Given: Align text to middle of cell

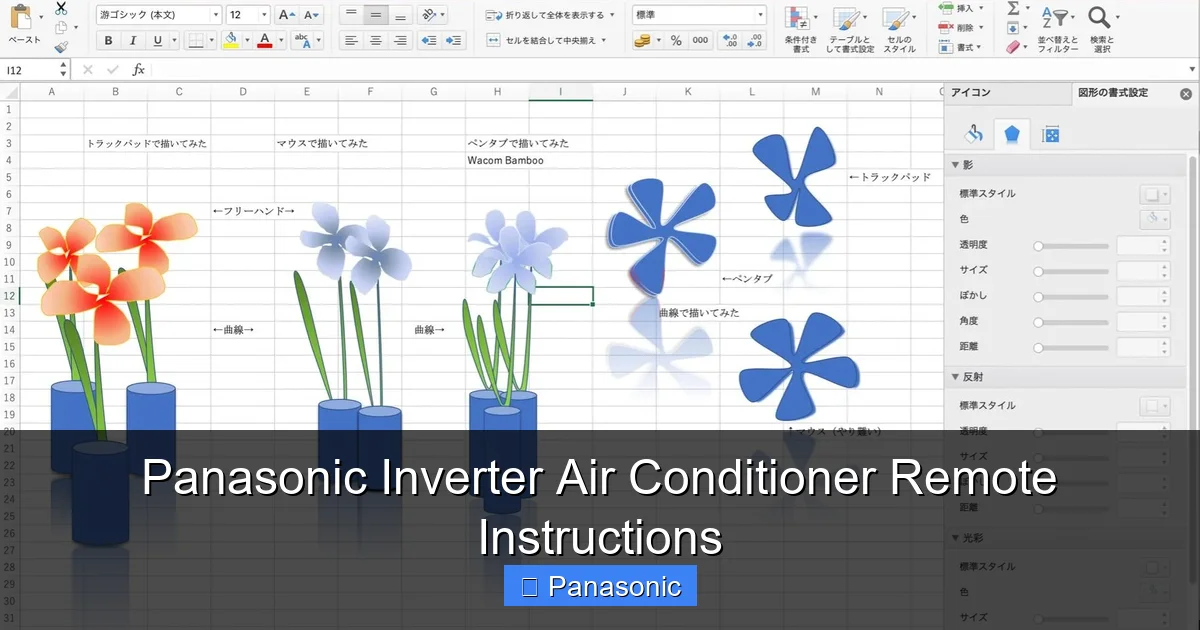Looking at the screenshot, I should click(x=376, y=15).
